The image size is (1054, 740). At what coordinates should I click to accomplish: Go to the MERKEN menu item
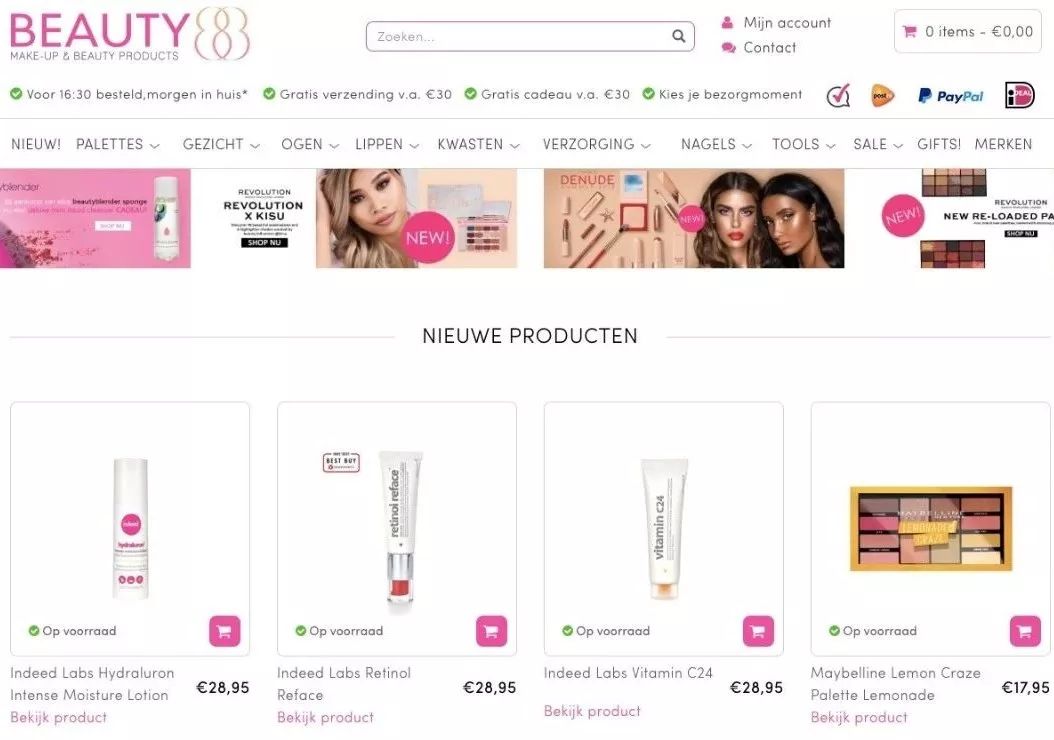[1003, 144]
